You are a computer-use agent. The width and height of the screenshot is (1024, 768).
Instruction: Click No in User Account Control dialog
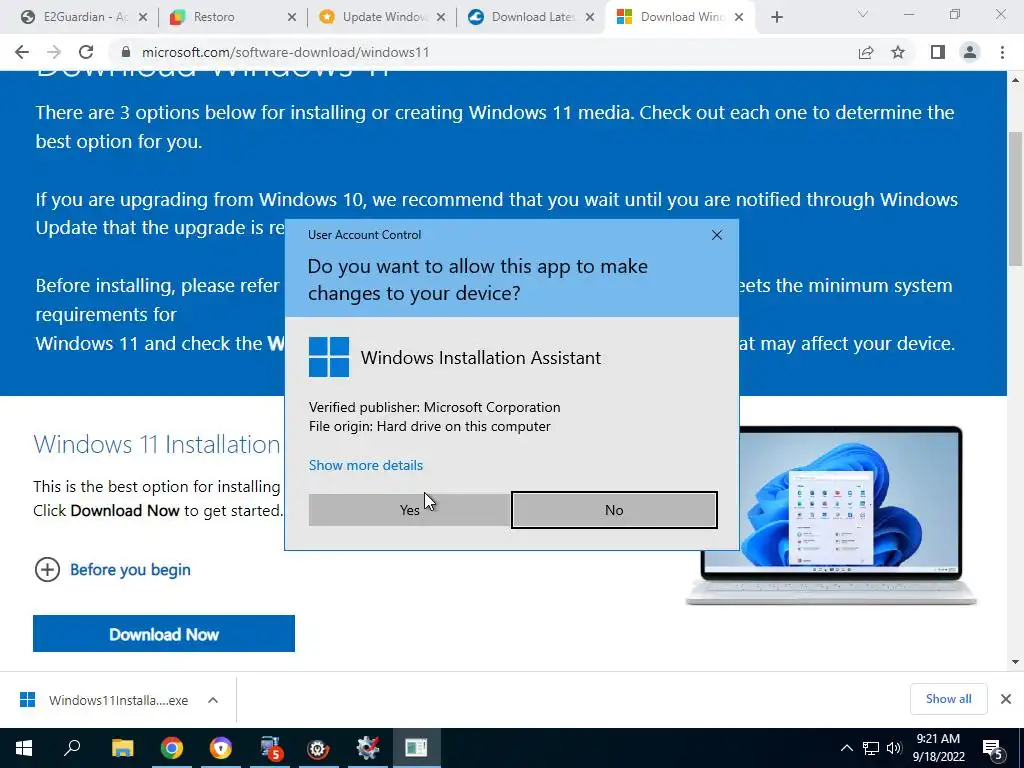pyautogui.click(x=614, y=510)
